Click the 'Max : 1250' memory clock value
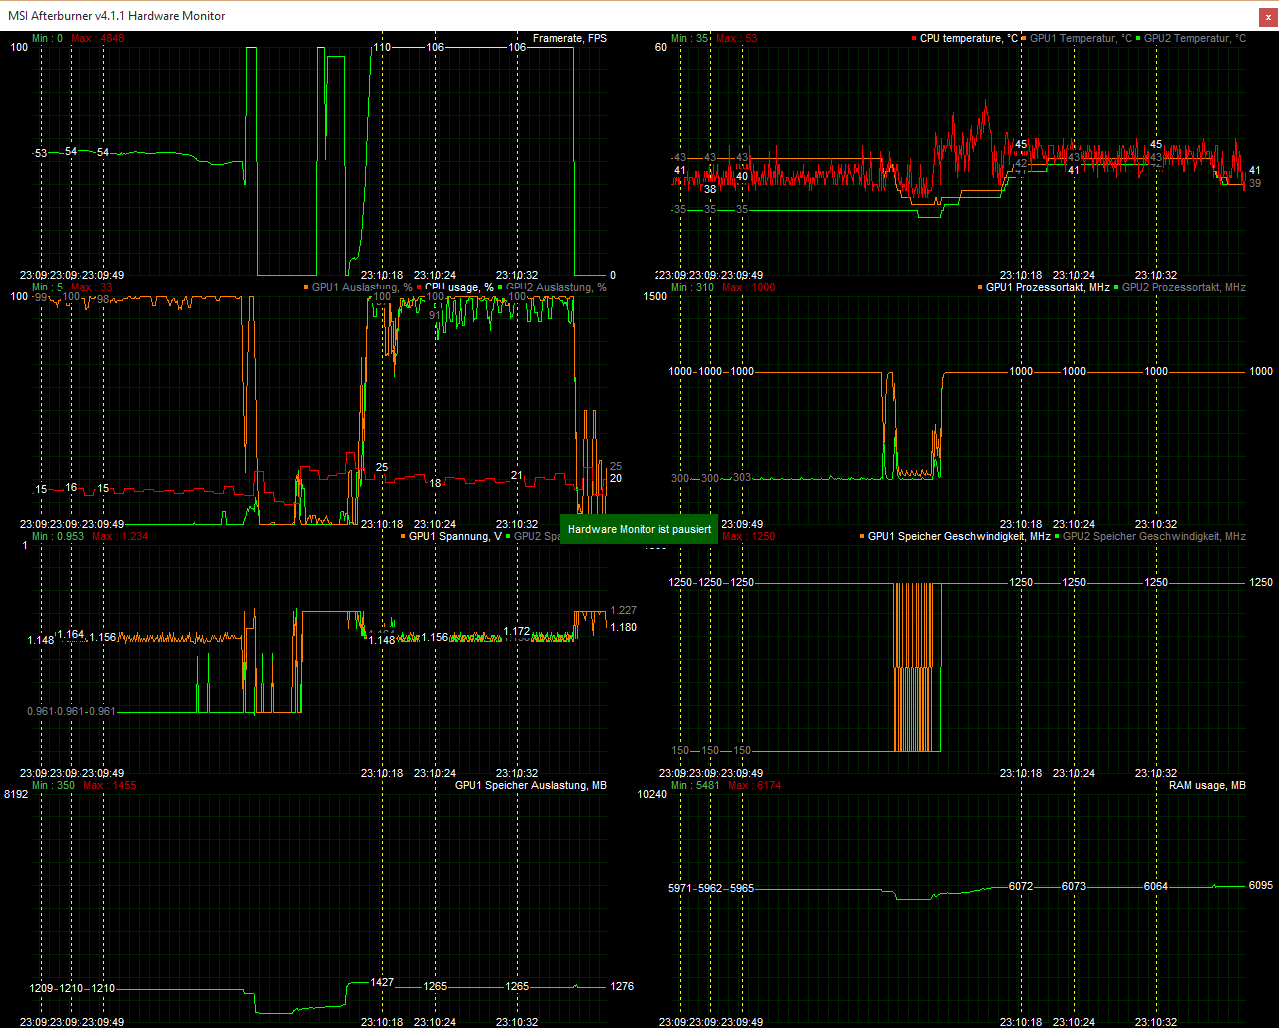The height and width of the screenshot is (1028, 1279). pos(749,536)
